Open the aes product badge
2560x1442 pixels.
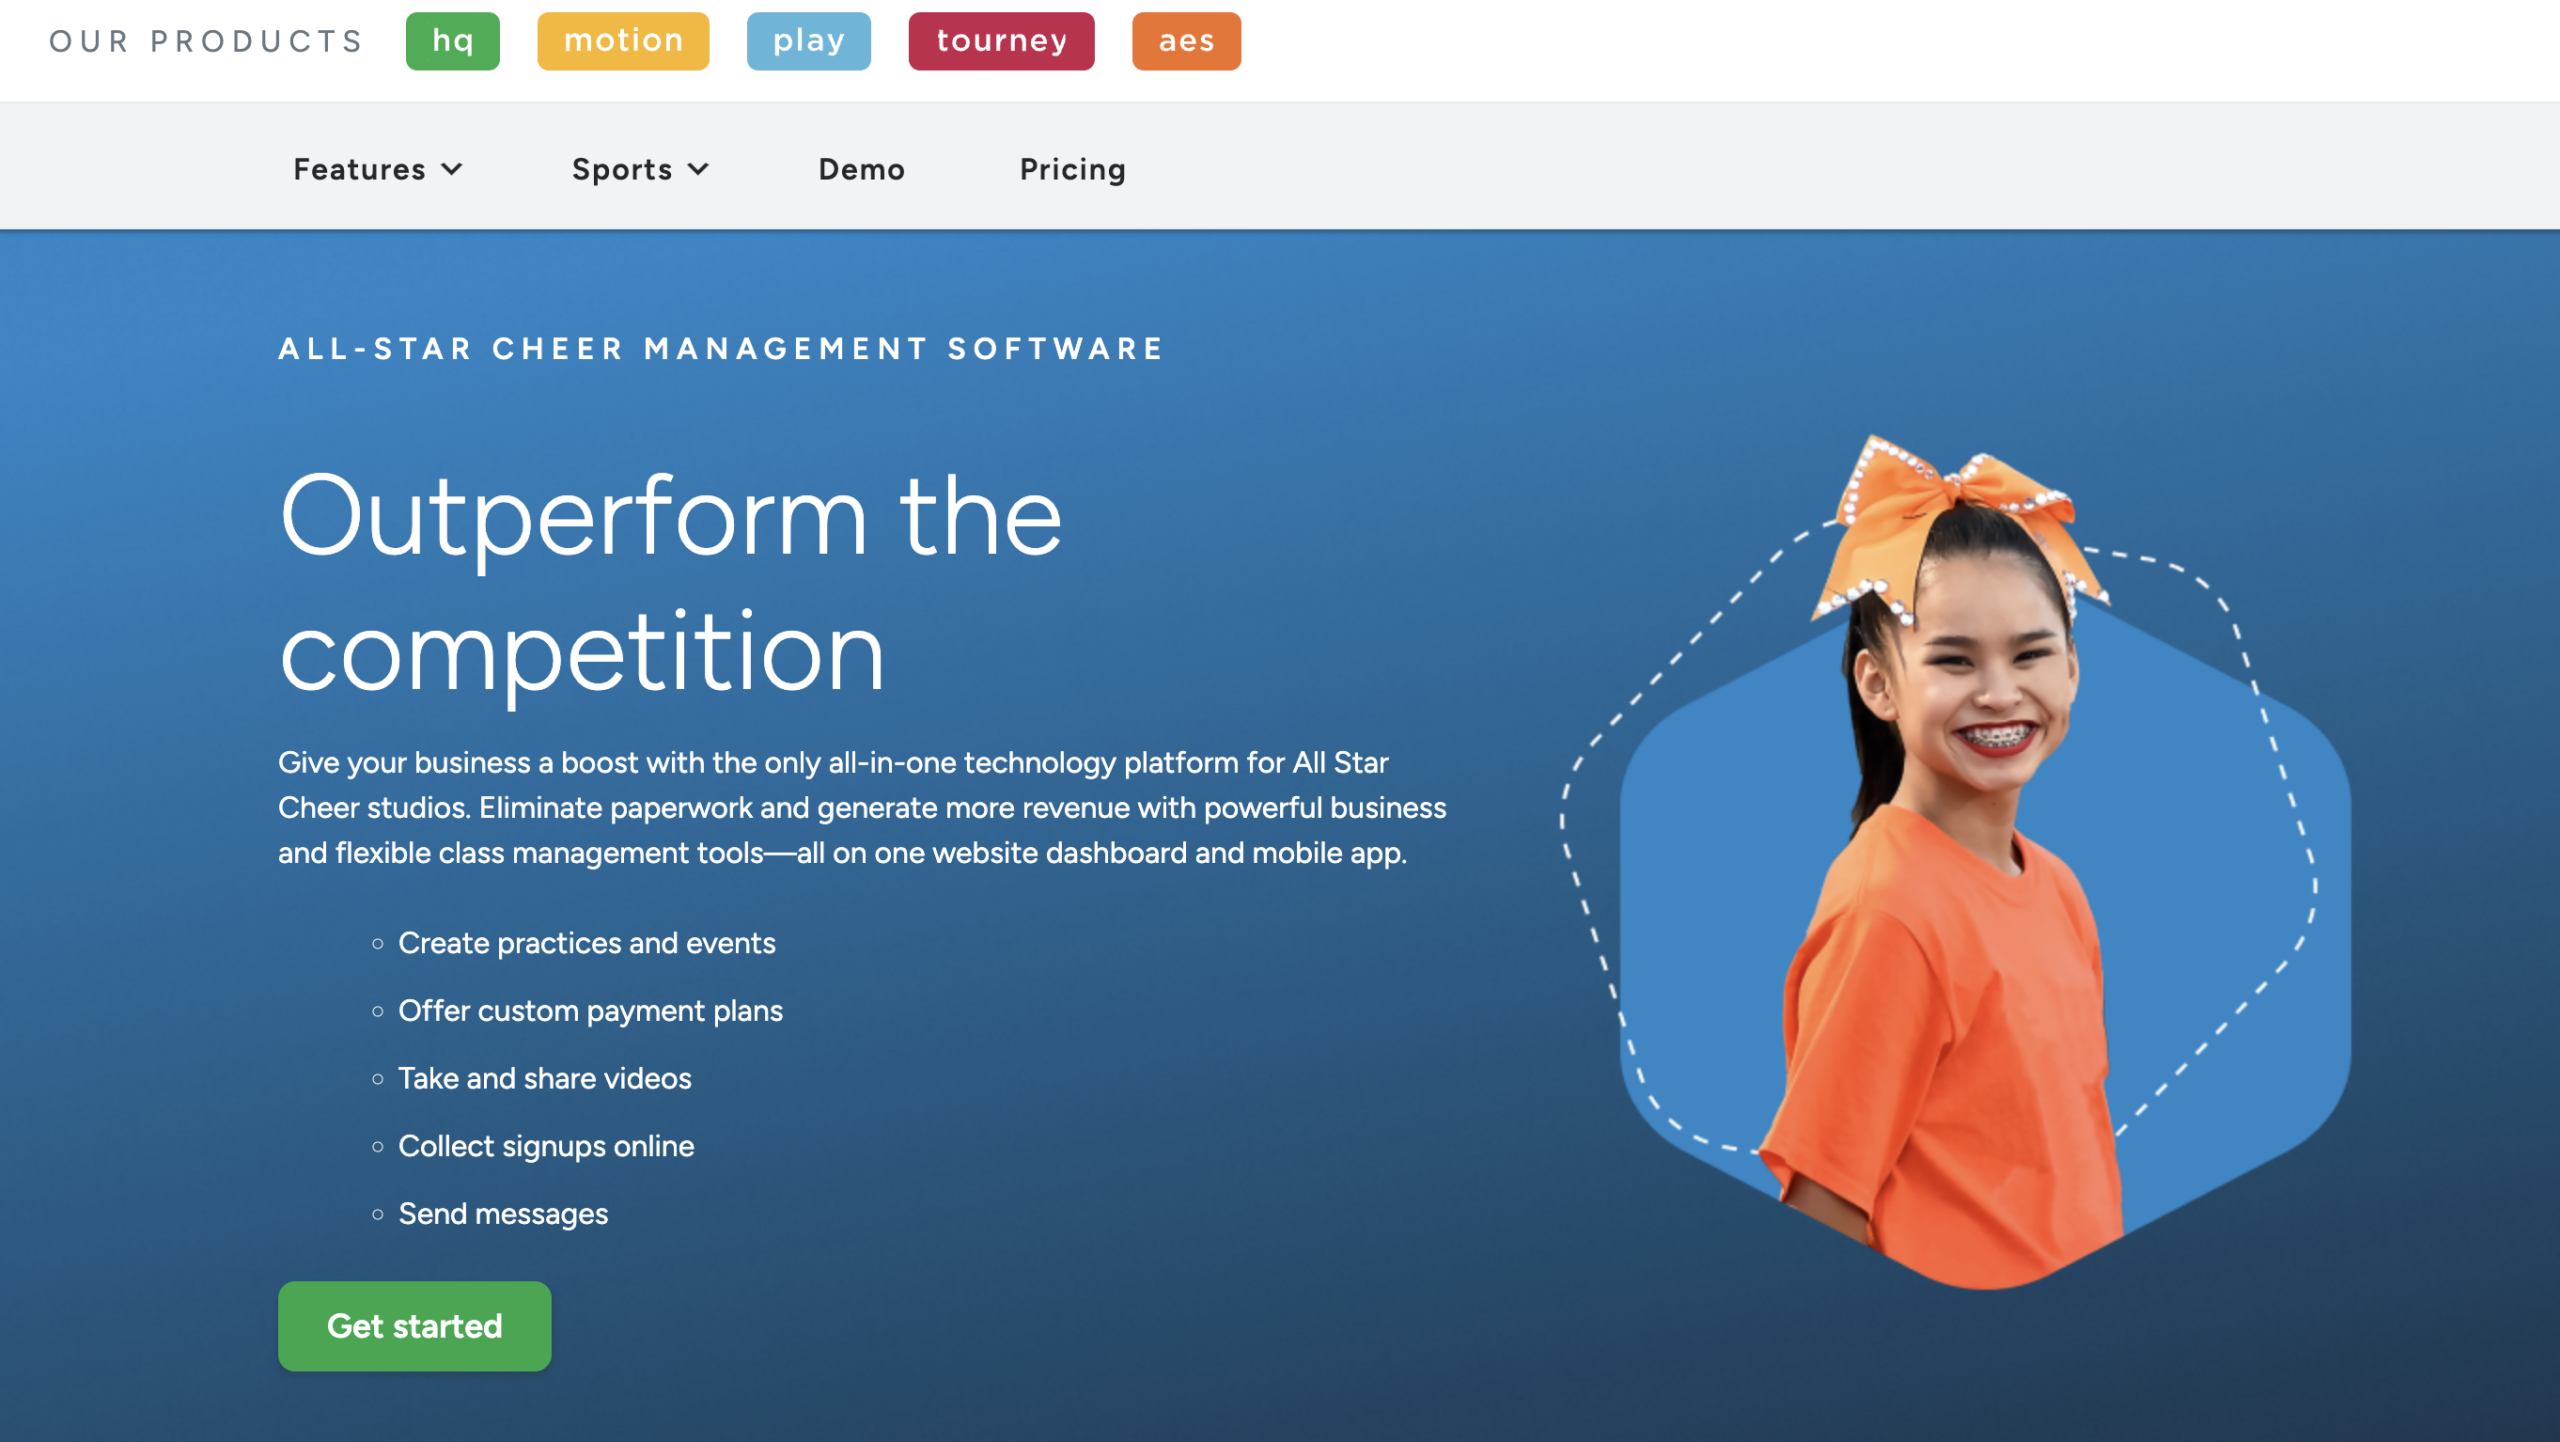coord(1185,41)
